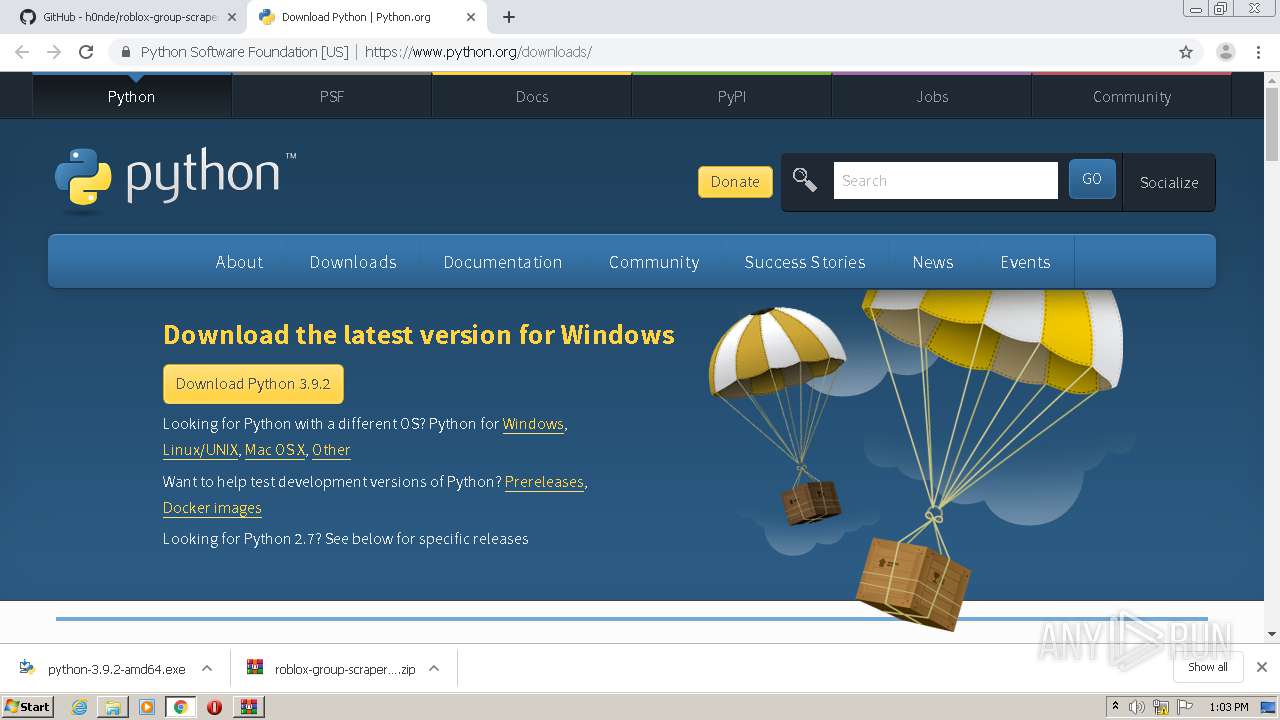The height and width of the screenshot is (720, 1280).
Task: Close the Download Python tab
Action: point(471,17)
